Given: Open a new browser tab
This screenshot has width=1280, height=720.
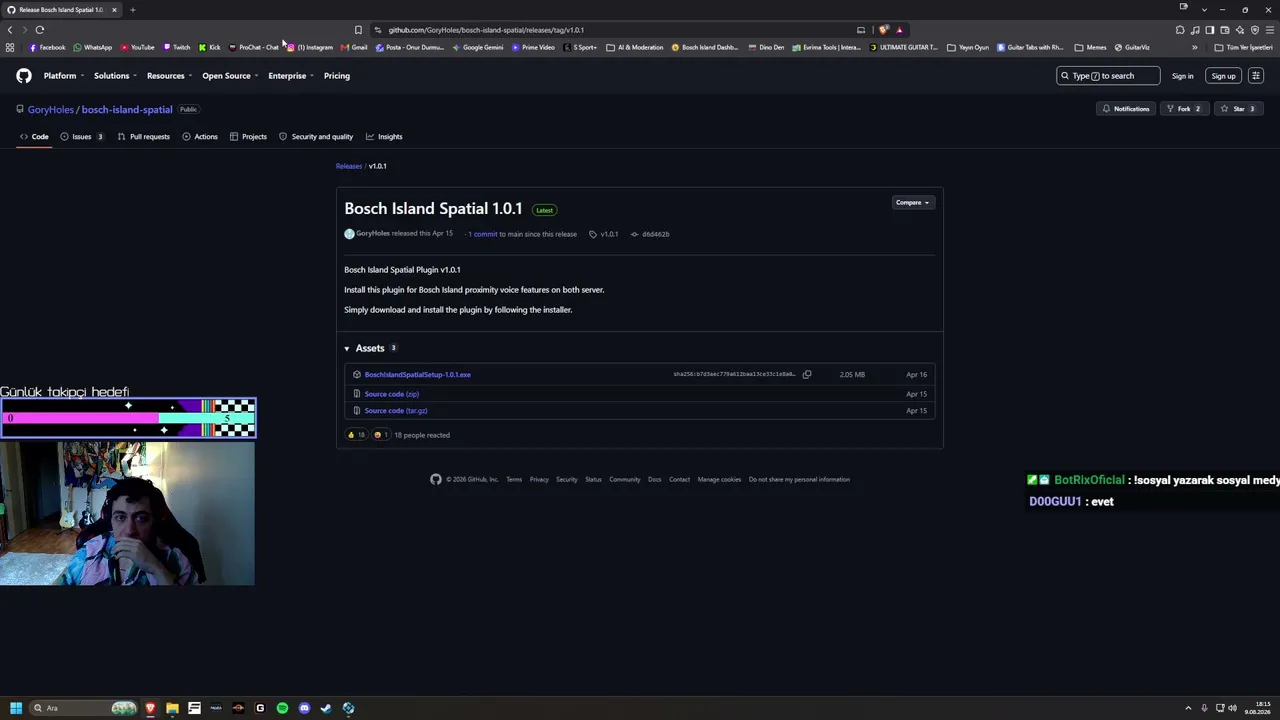Looking at the screenshot, I should (x=132, y=10).
